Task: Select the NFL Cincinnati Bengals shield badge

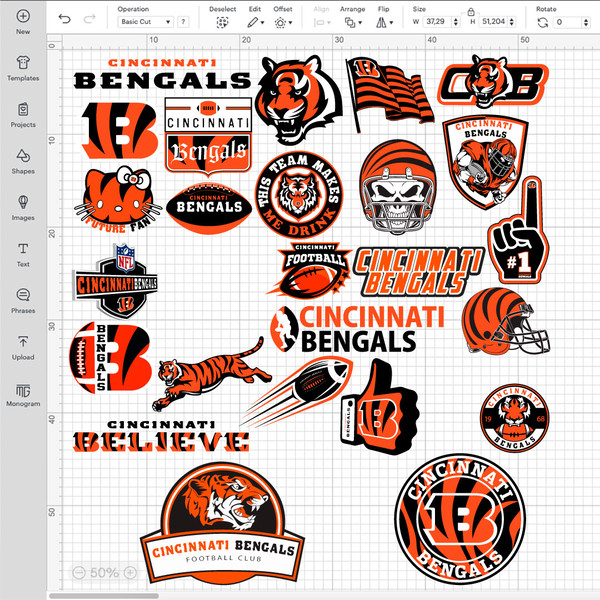Action: click(x=115, y=282)
